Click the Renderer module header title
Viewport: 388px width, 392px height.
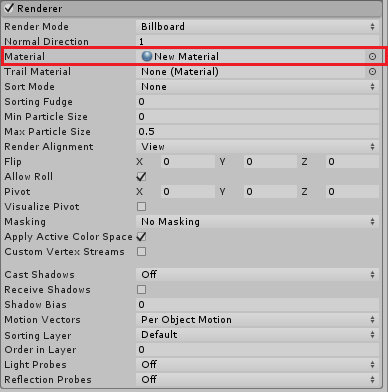click(40, 8)
